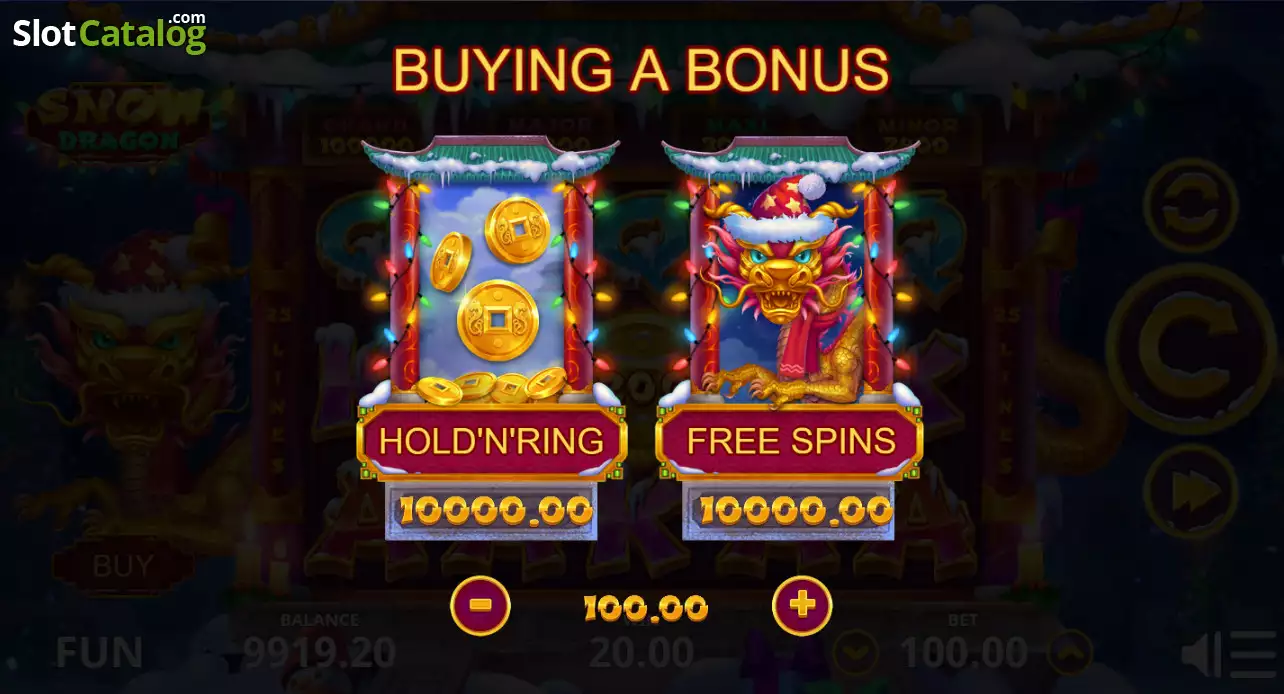Buy the Free Spins bonus
1284x694 pixels.
790,441
